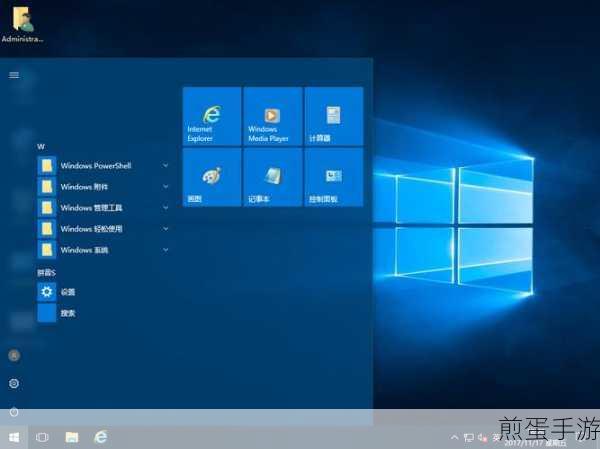The image size is (600, 449).
Task: Expand chevron beside Windows PowerShell
Action: click(165, 165)
